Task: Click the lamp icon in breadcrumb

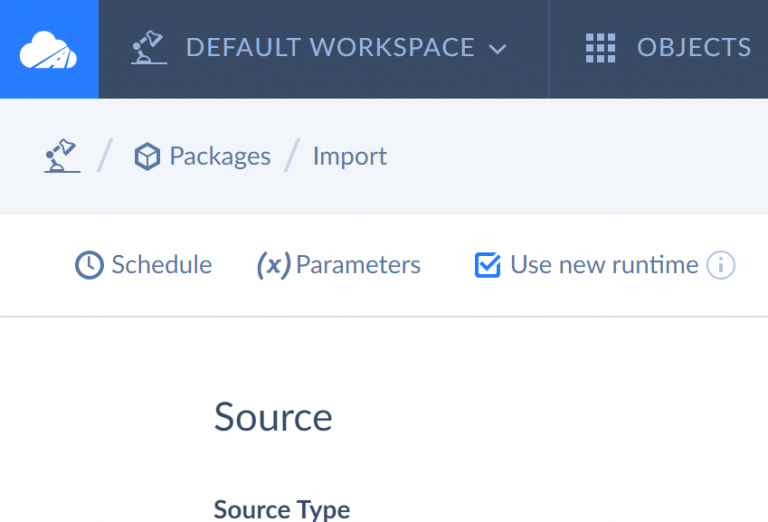Action: (x=62, y=156)
